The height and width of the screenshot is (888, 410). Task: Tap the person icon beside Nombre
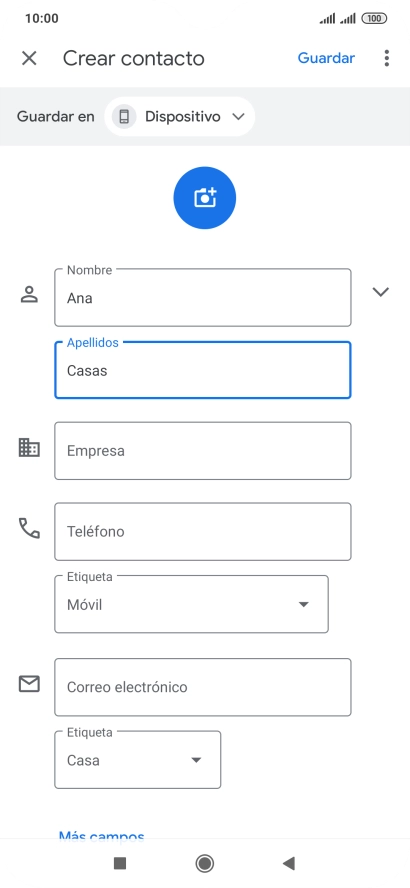(x=29, y=294)
